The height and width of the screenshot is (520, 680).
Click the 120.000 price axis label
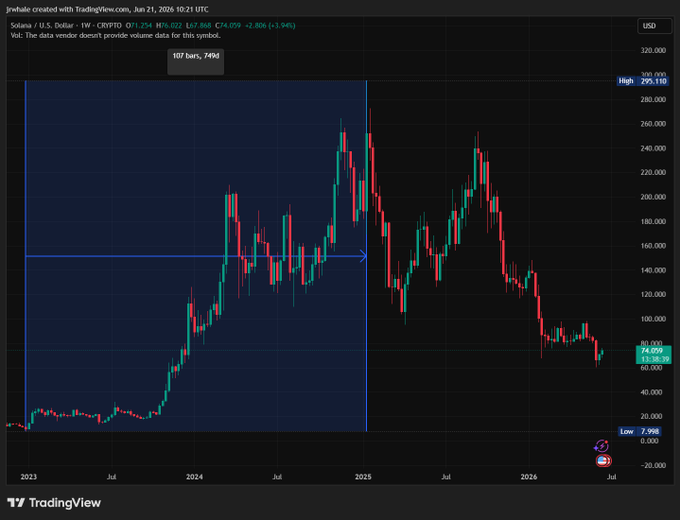point(653,294)
